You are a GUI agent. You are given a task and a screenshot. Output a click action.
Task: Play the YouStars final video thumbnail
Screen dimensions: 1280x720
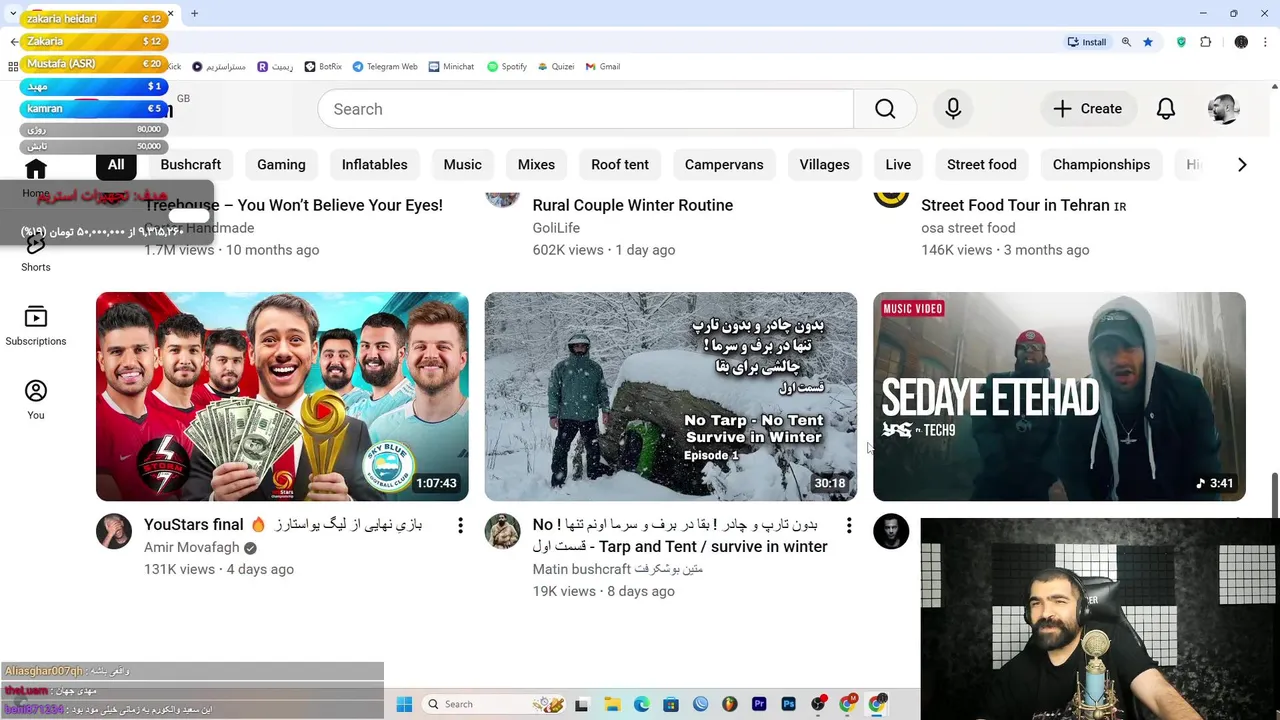point(282,396)
